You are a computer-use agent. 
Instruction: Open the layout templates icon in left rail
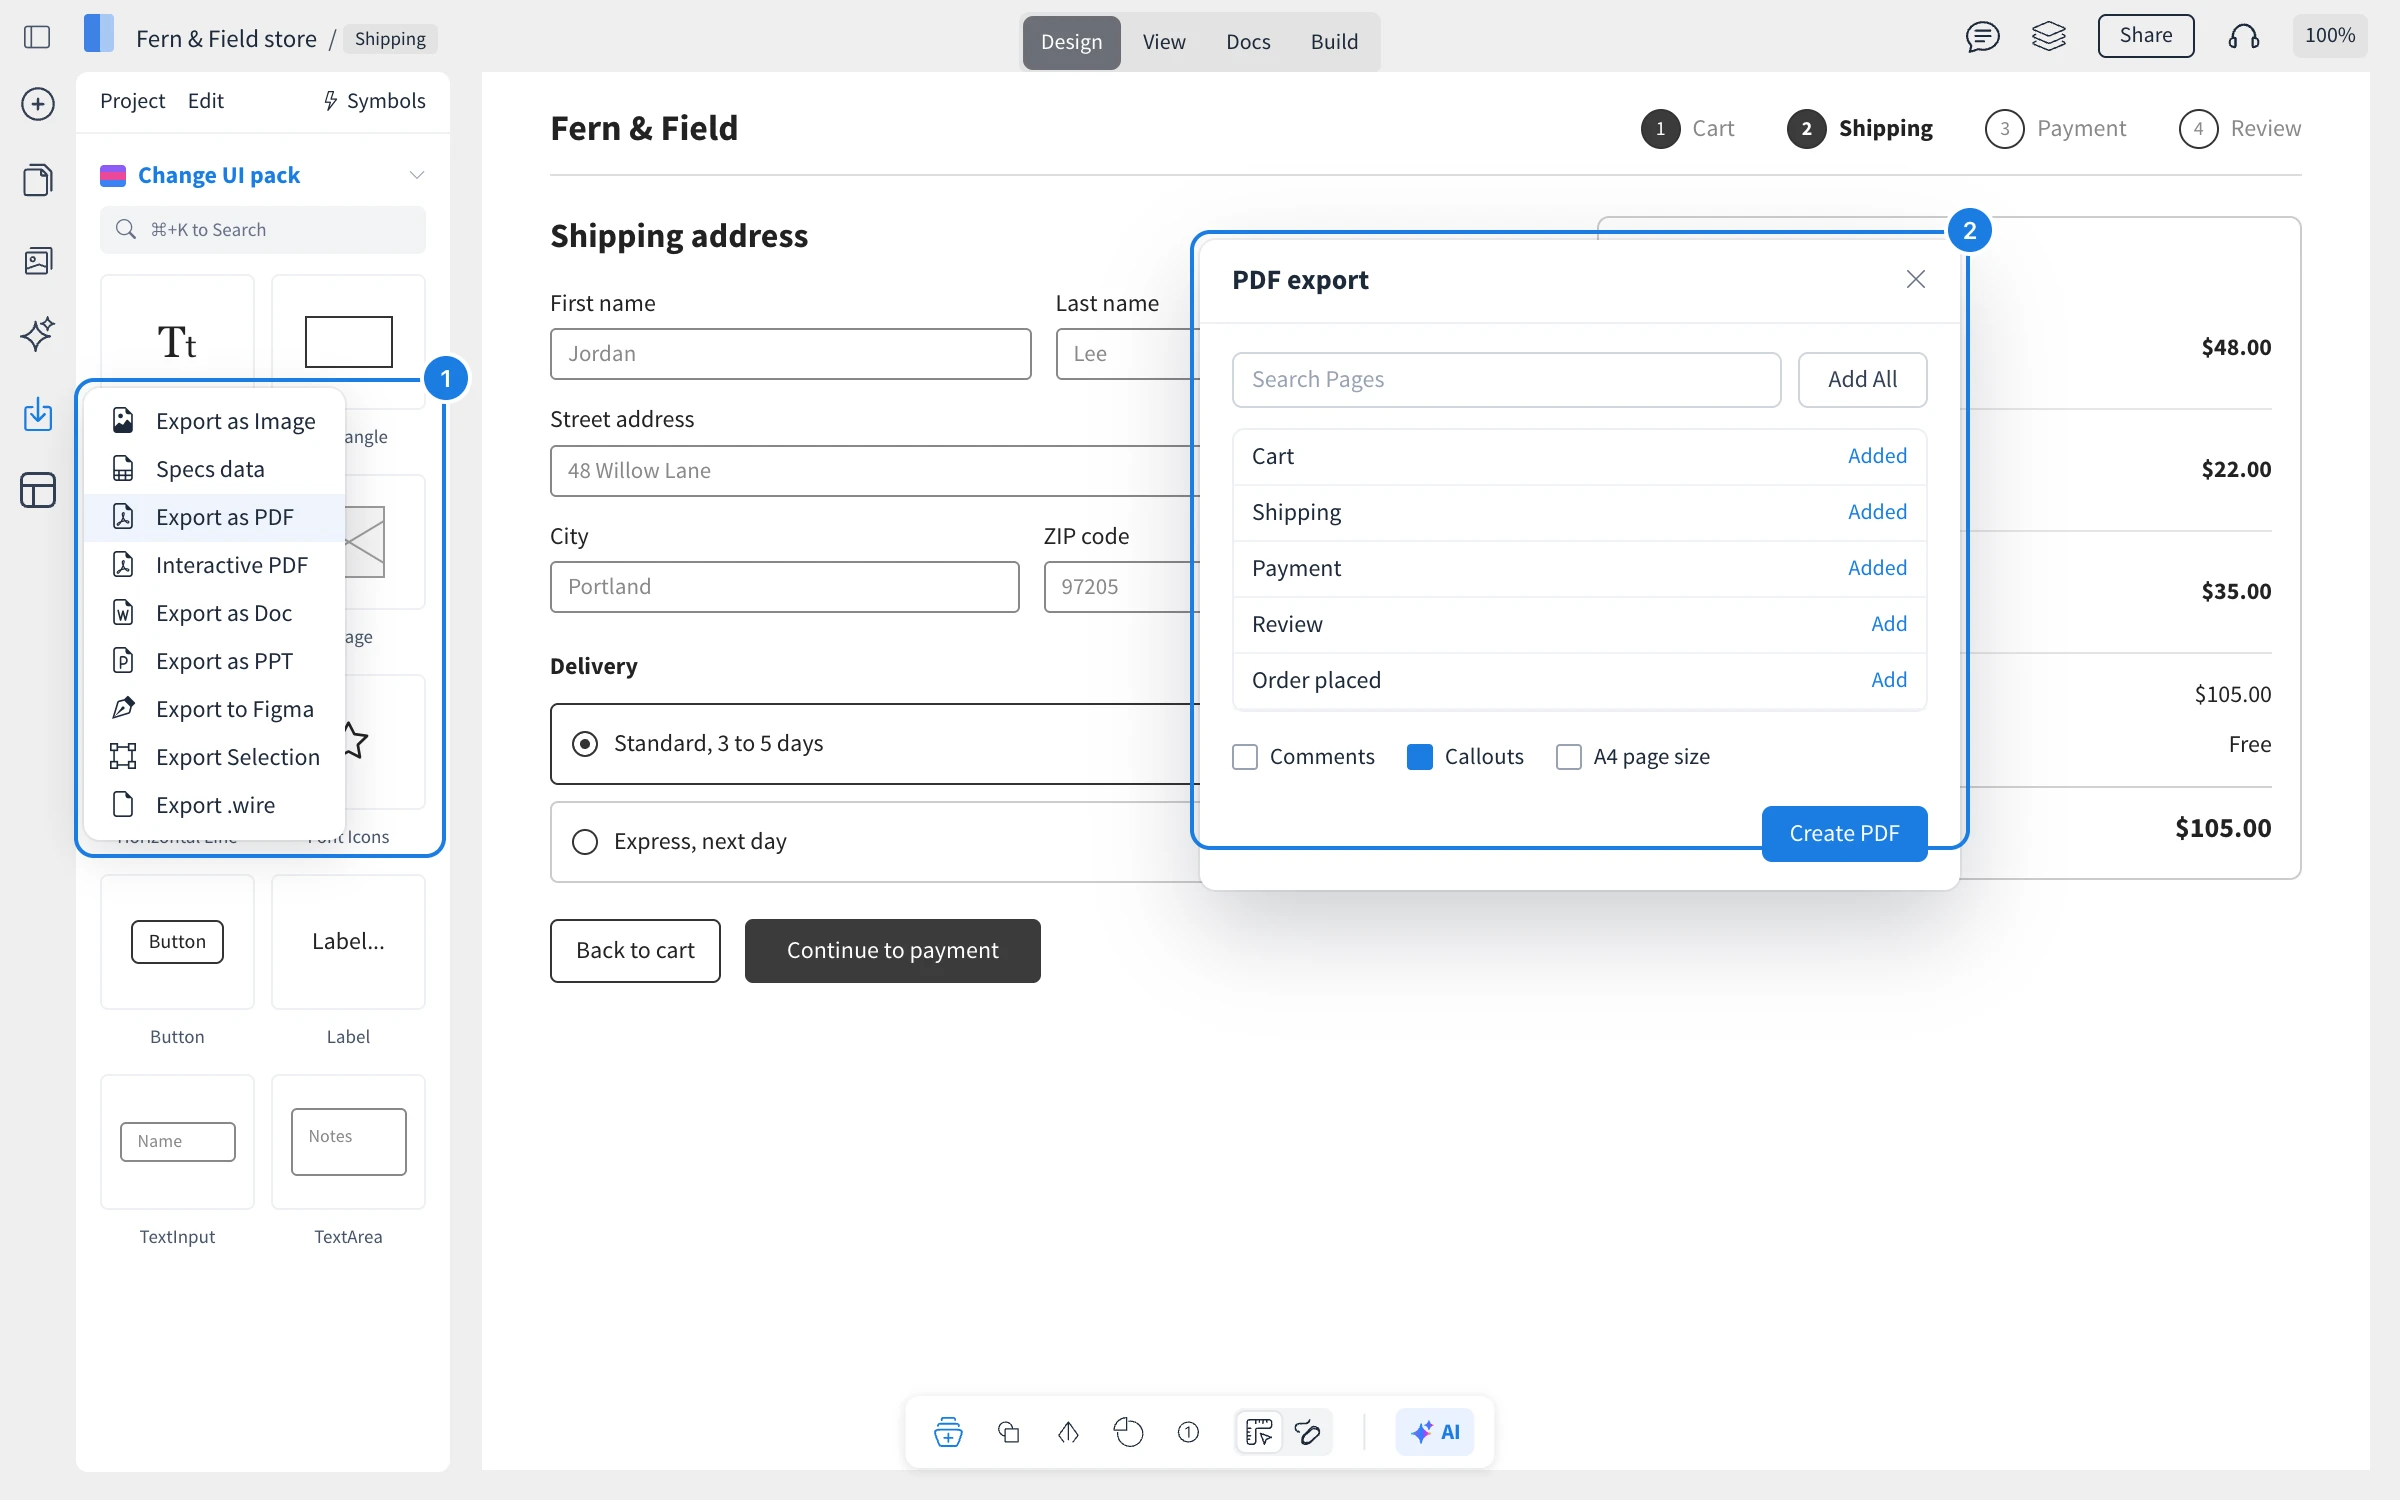tap(38, 490)
